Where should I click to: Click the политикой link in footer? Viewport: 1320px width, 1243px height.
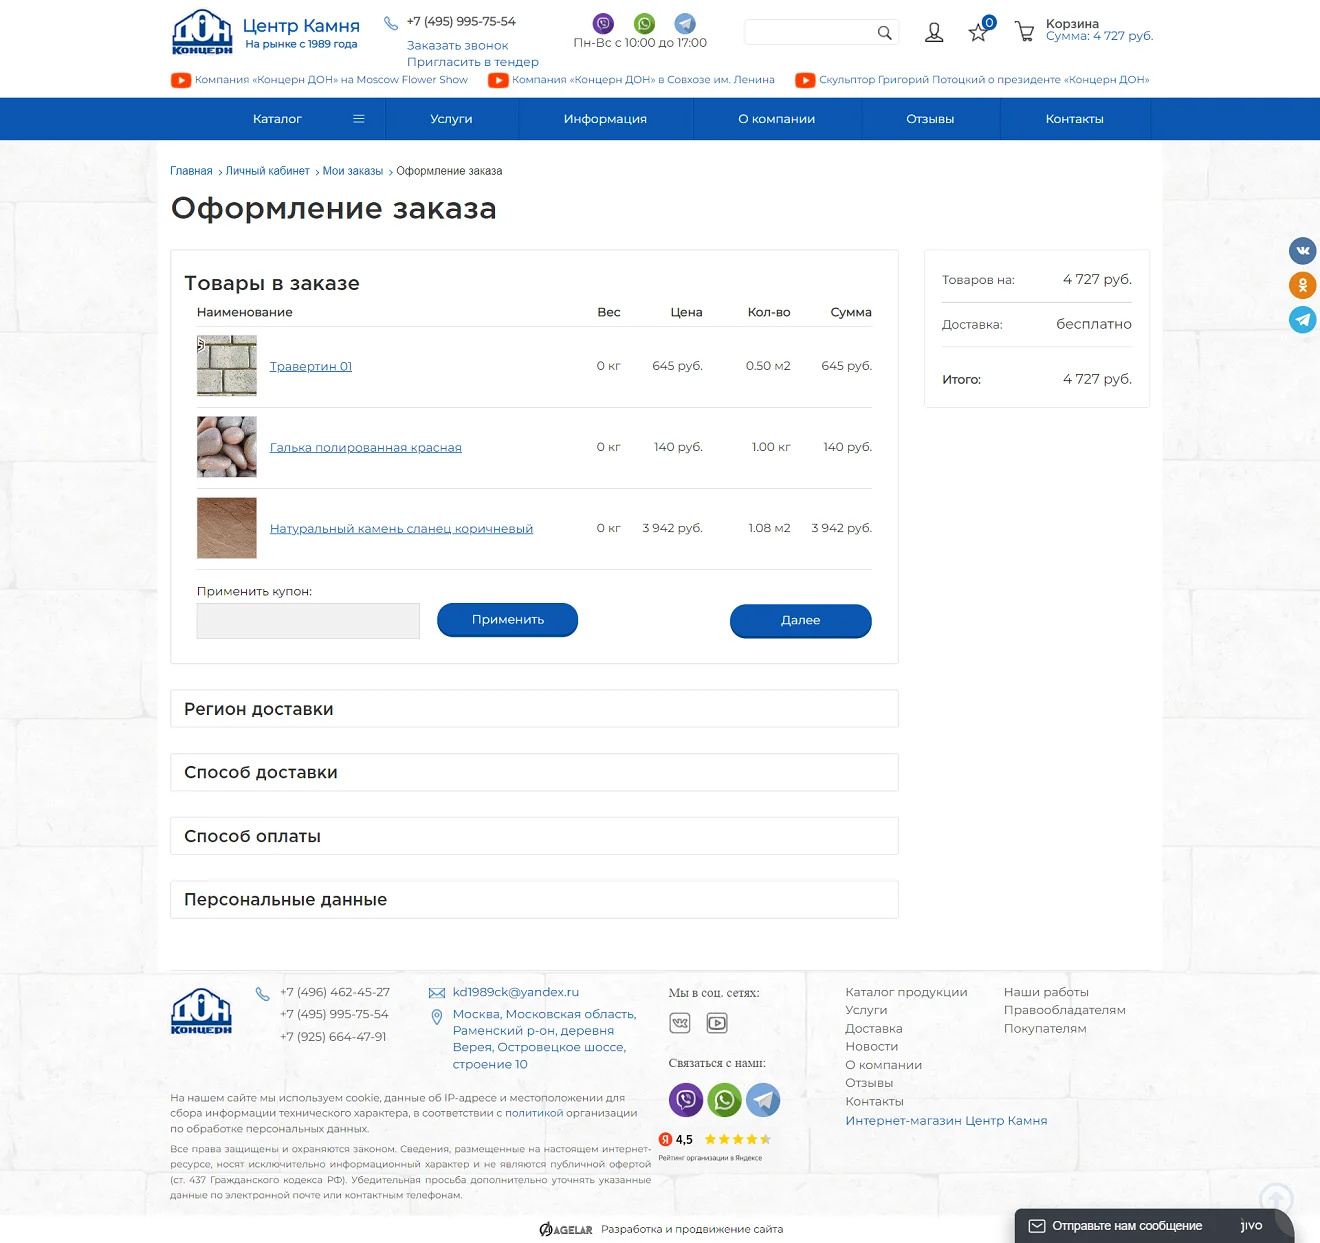[x=534, y=1113]
